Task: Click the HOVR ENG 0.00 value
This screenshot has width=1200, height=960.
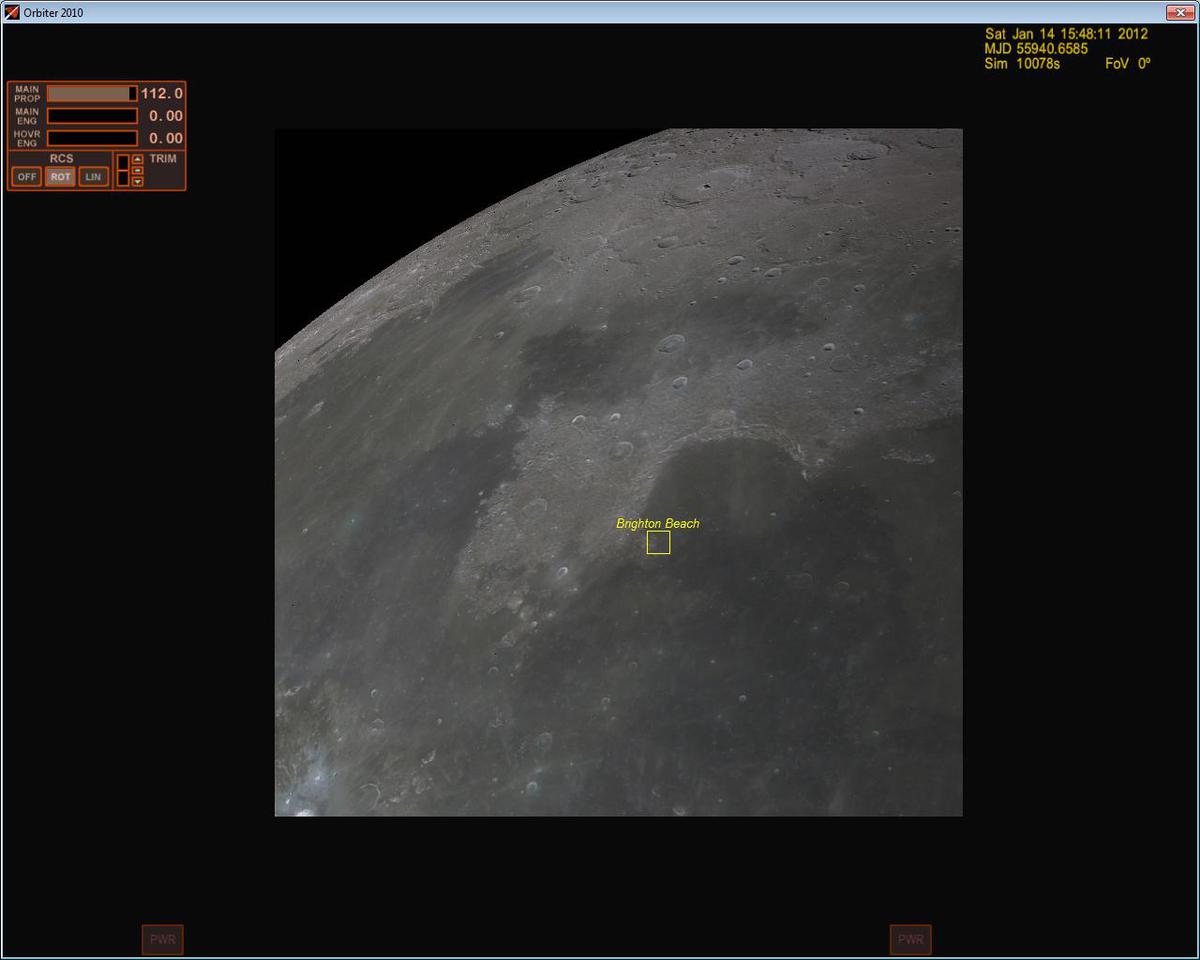Action: [x=166, y=138]
